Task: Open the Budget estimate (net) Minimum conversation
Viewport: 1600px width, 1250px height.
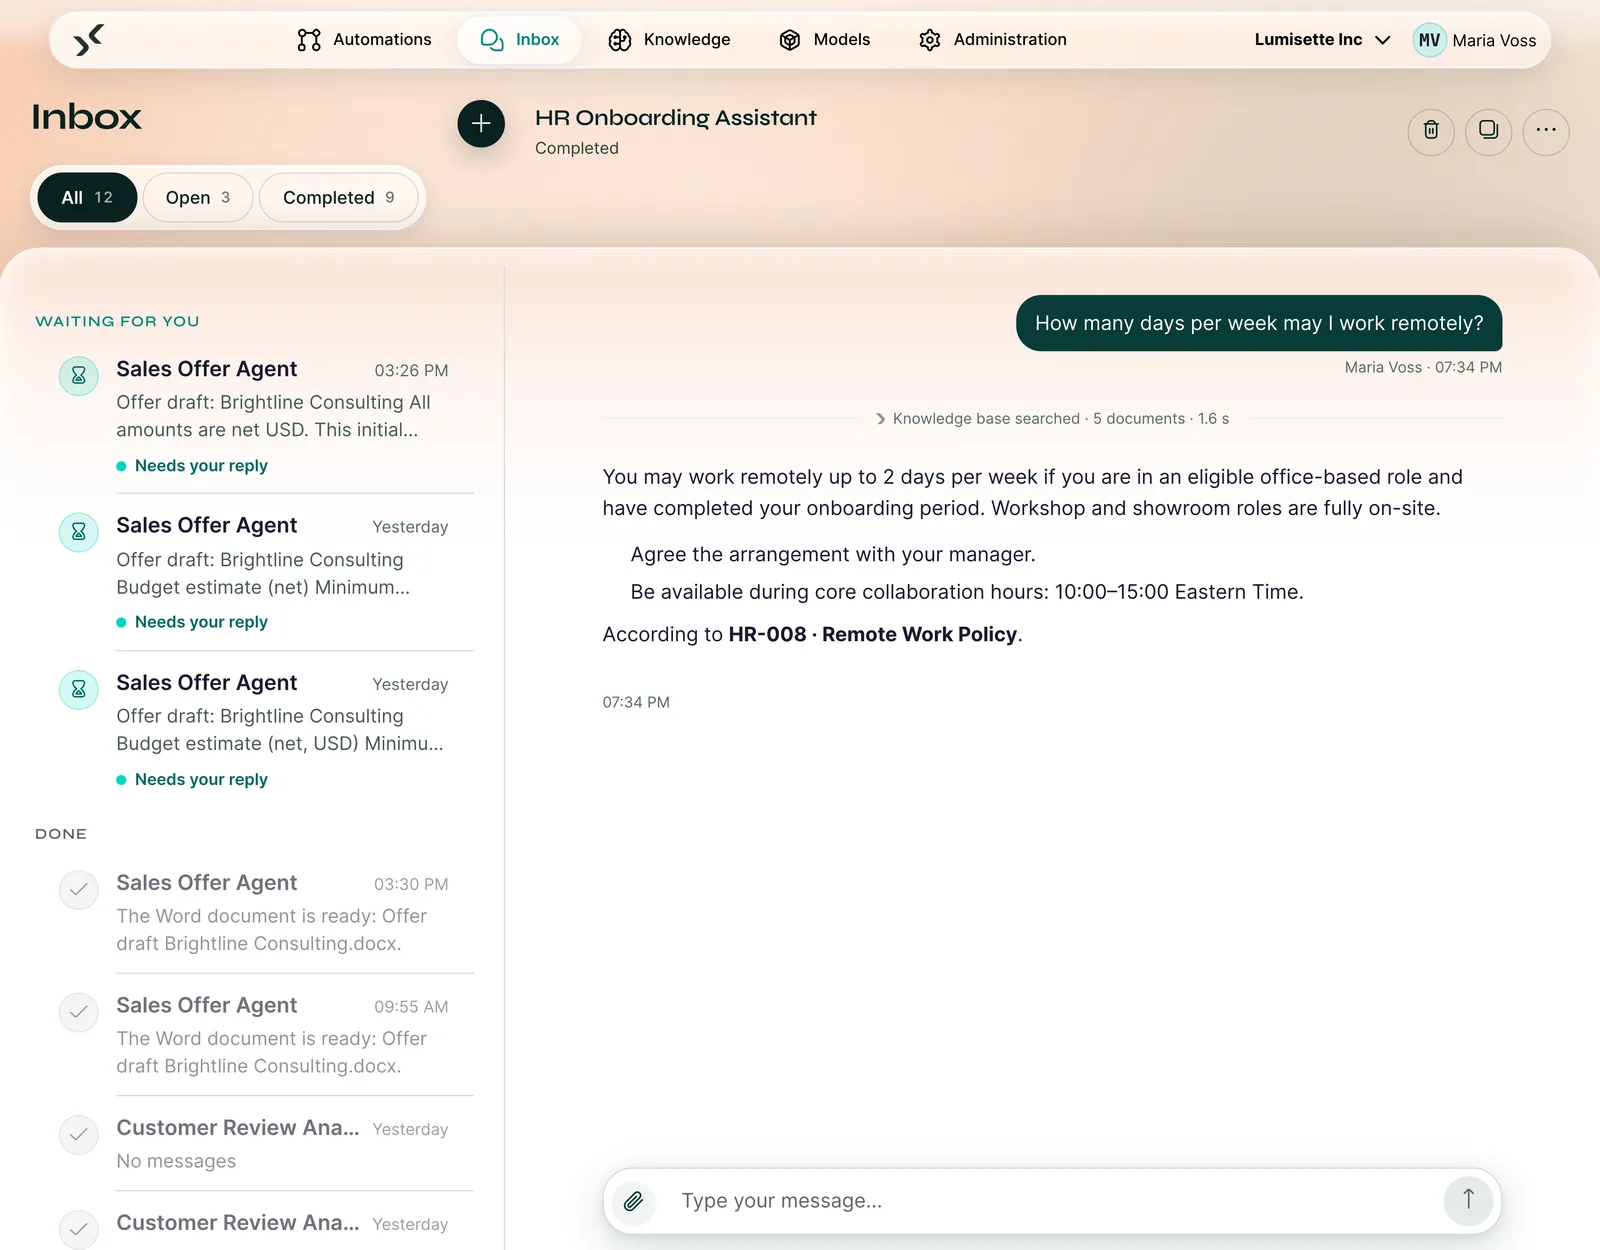Action: [266, 572]
